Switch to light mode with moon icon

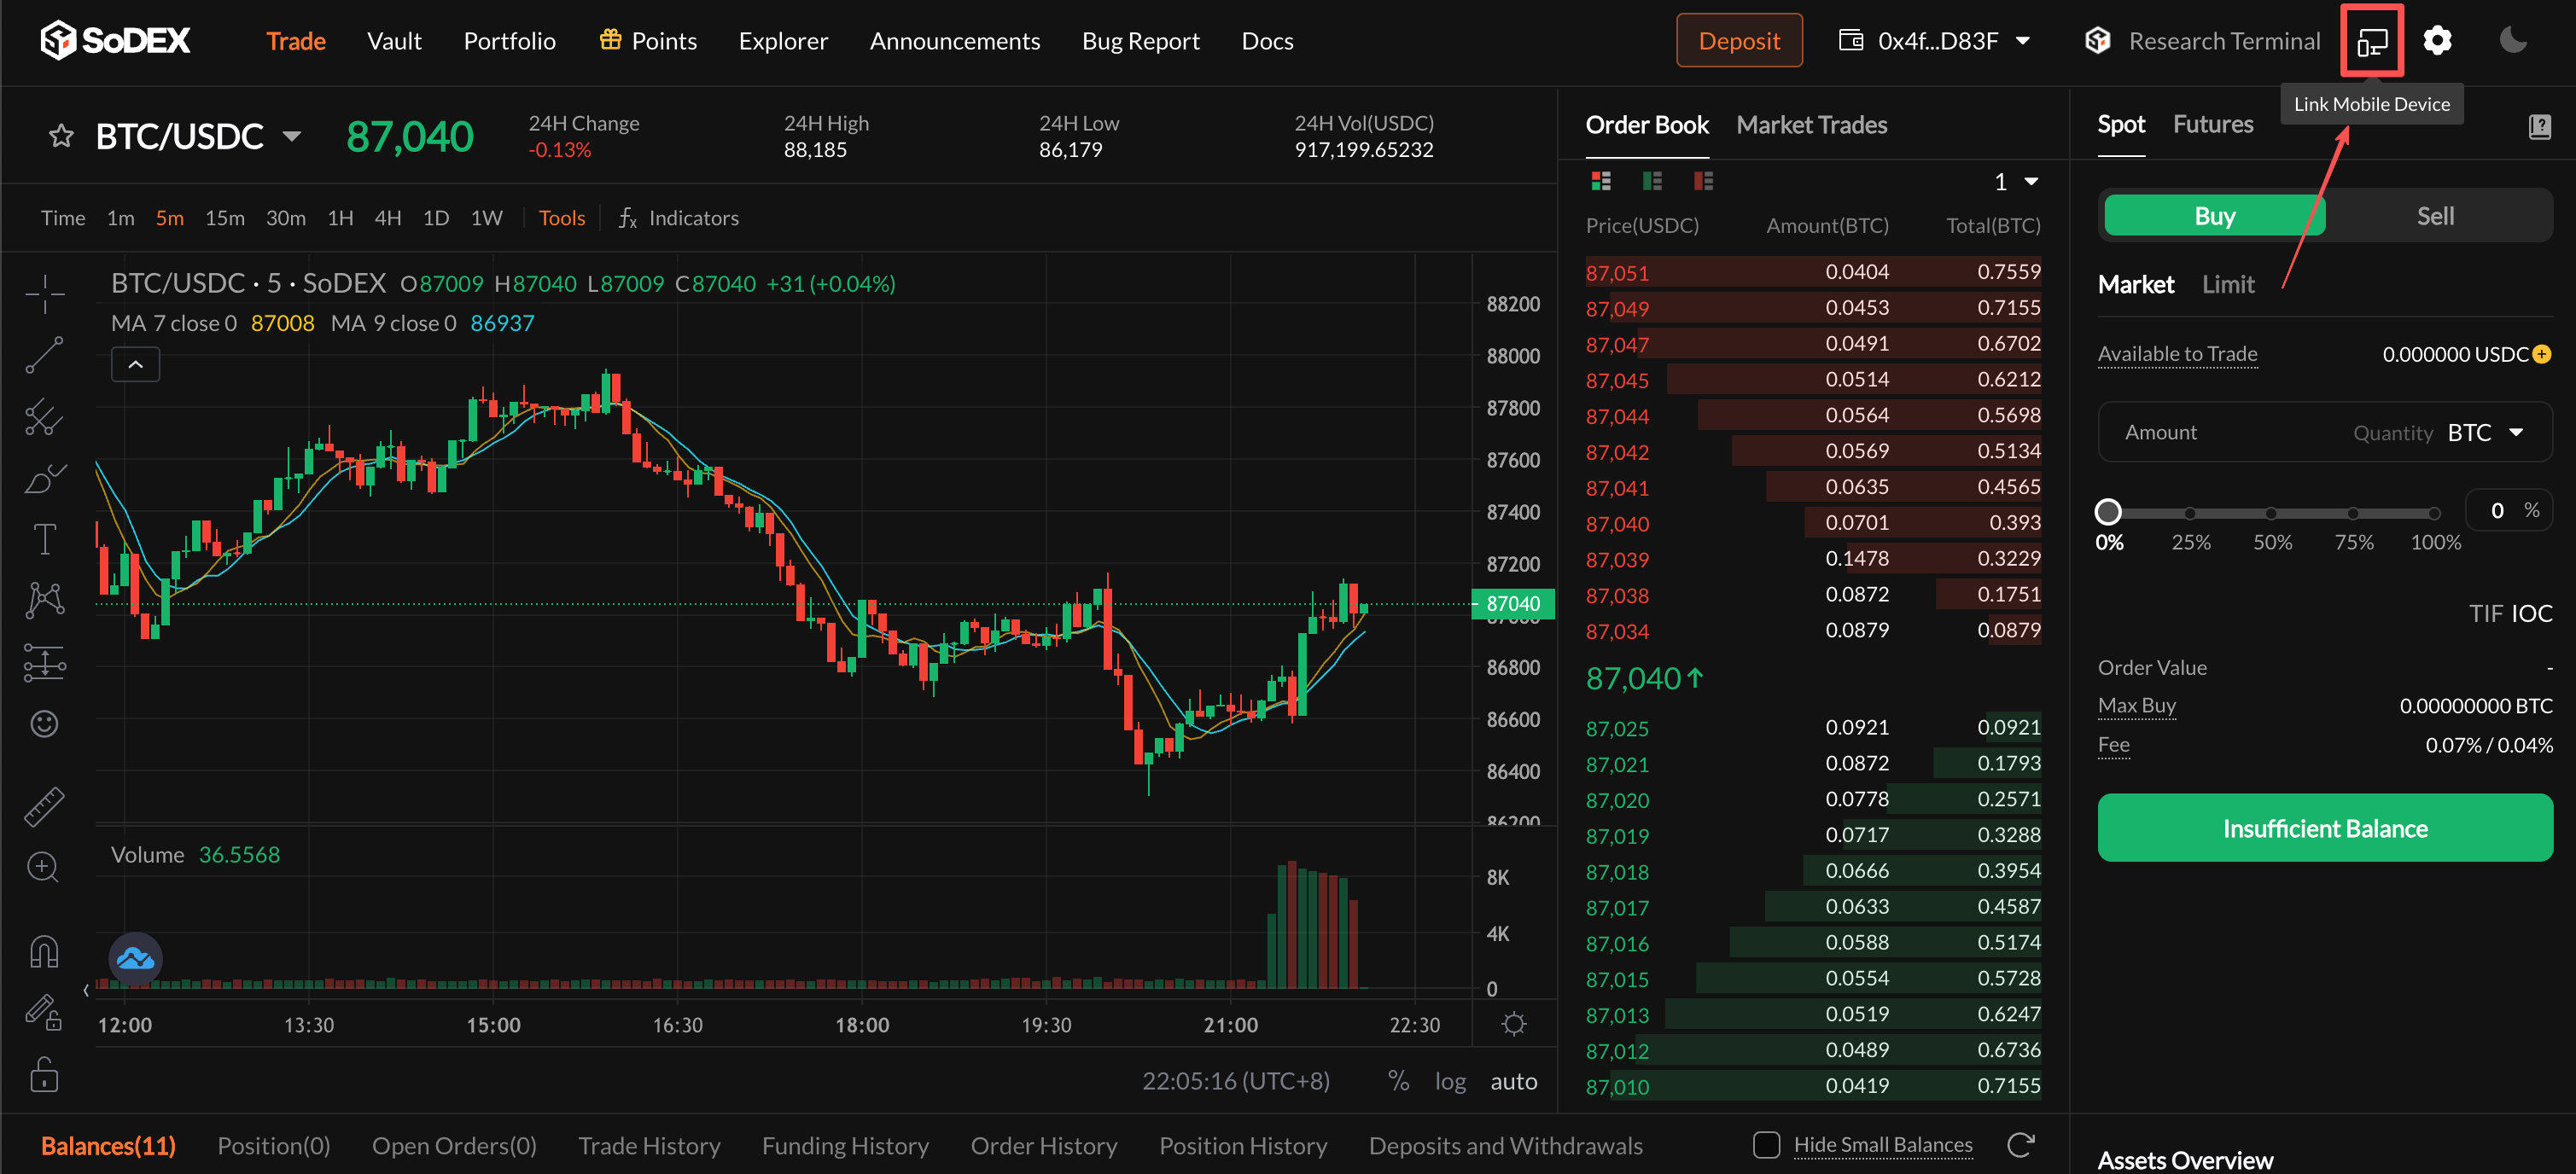[x=2512, y=41]
